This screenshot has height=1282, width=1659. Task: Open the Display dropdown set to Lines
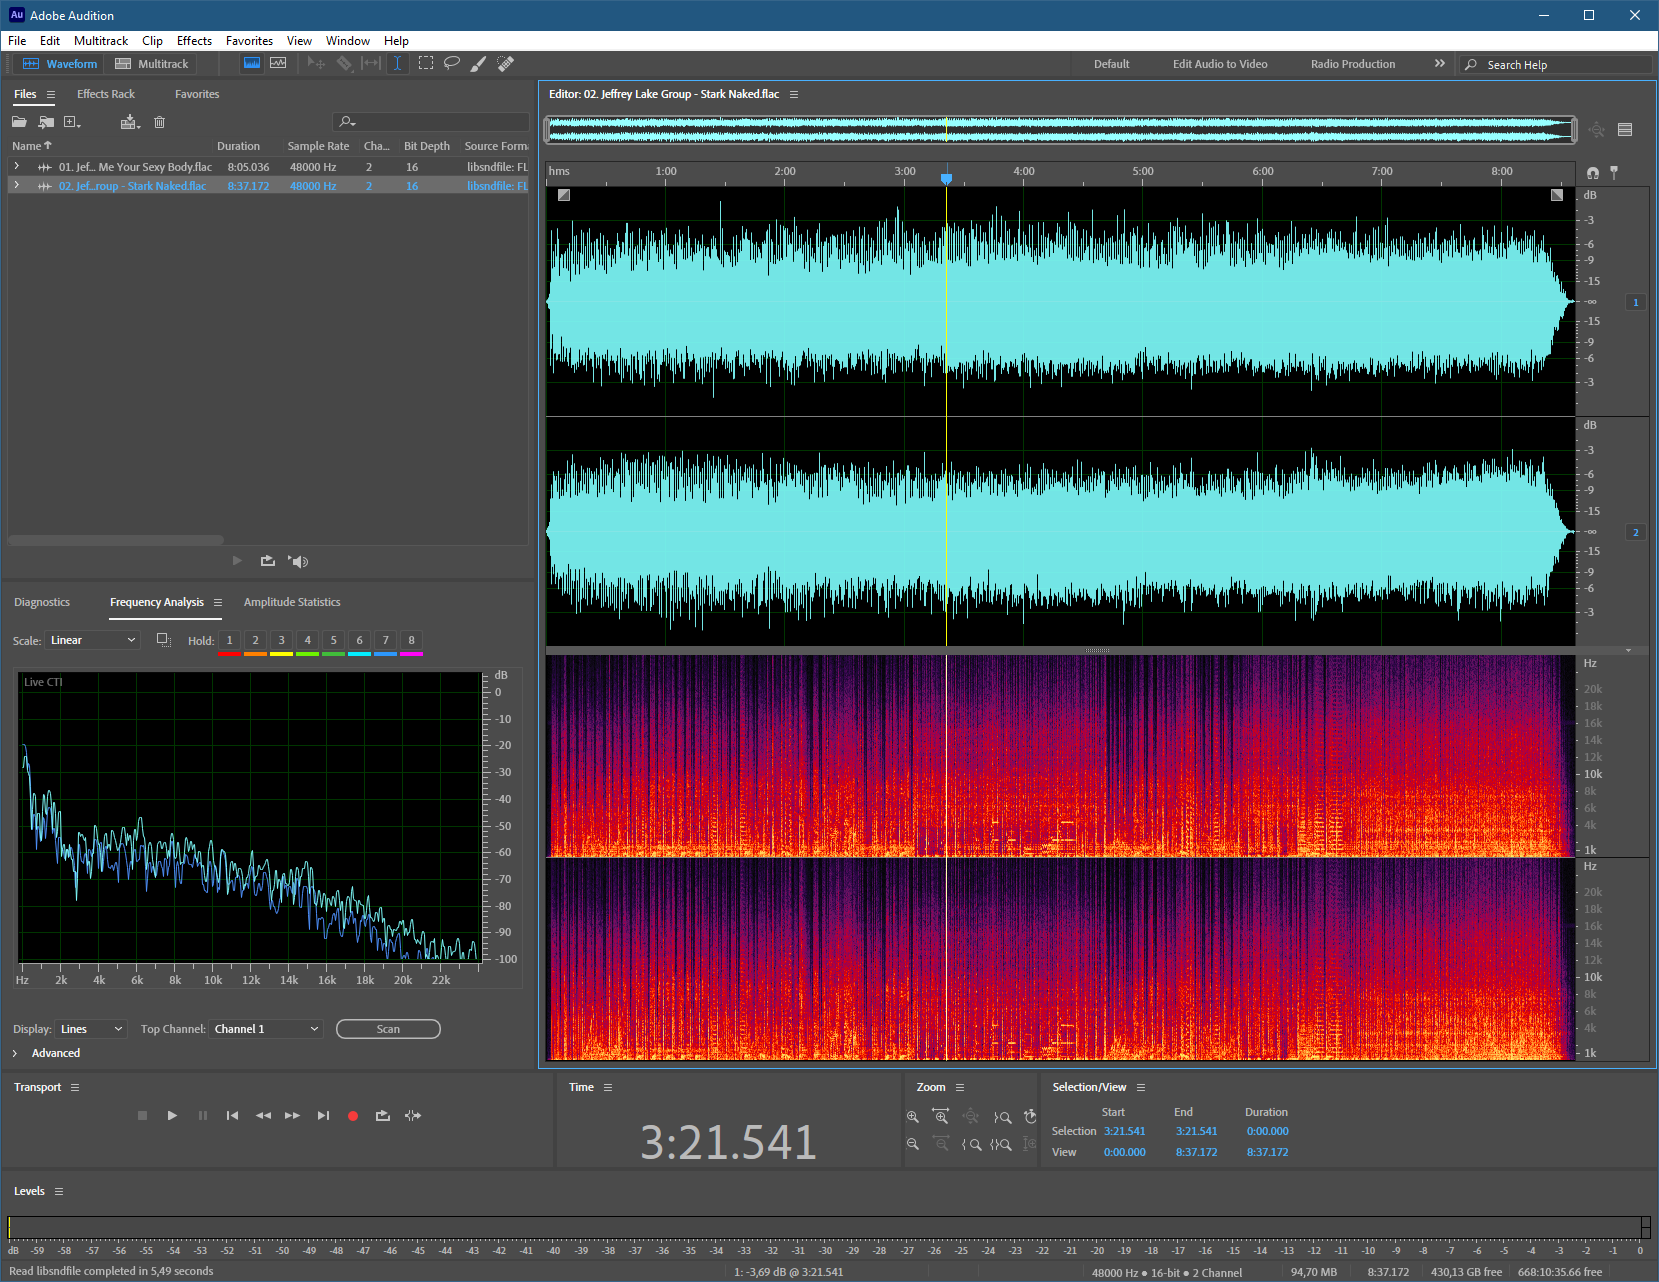point(91,1029)
